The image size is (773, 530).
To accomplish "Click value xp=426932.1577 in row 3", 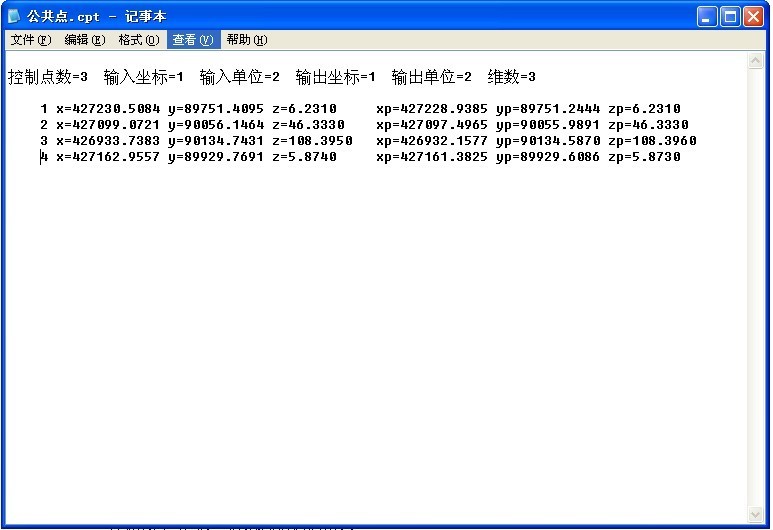I will [432, 141].
